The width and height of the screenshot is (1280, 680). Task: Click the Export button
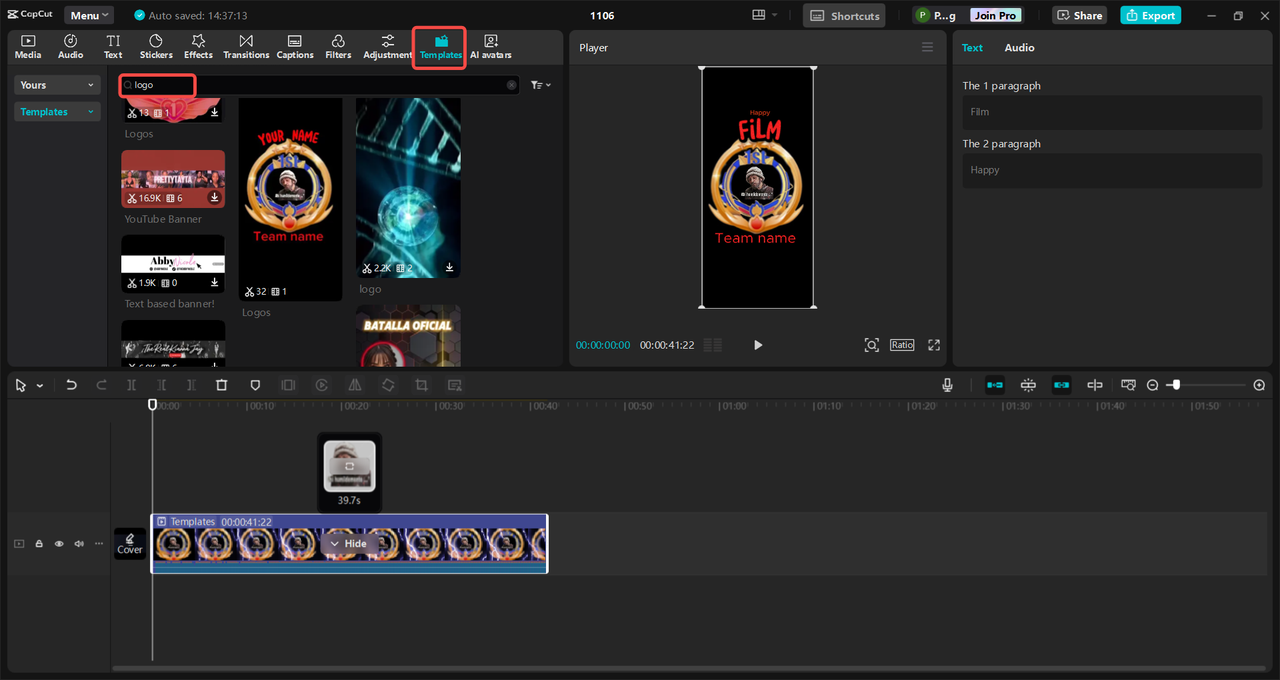click(x=1150, y=16)
